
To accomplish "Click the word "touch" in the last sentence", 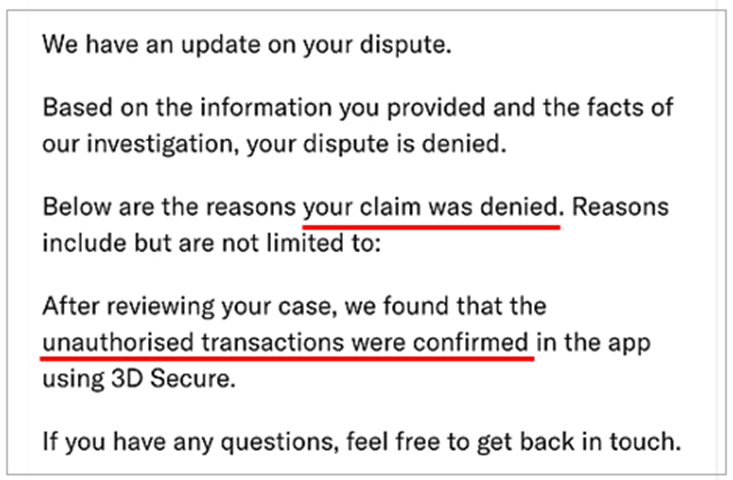I will pyautogui.click(x=648, y=439).
